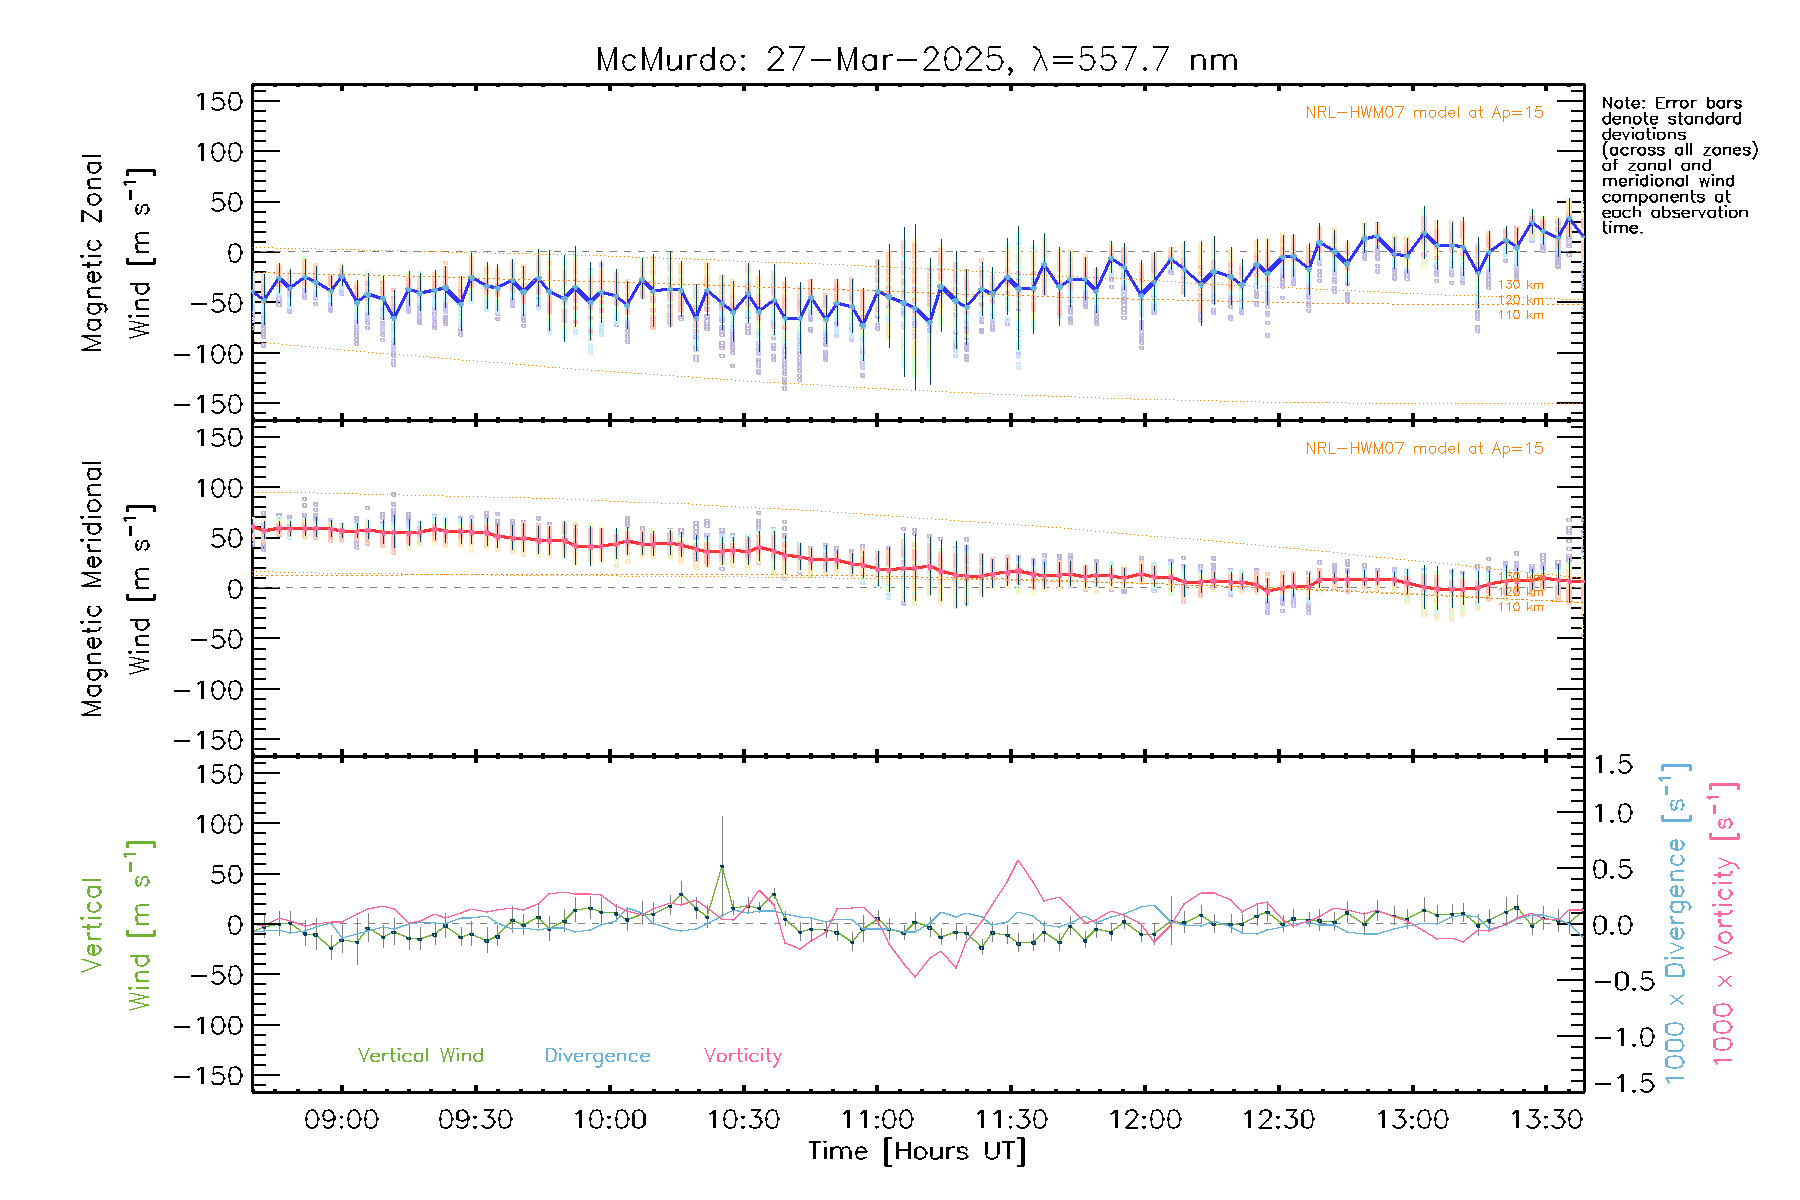Screen dimensions: 1800x1200
Task: Select the blue Divergence legend label
Action: pyautogui.click(x=597, y=1055)
